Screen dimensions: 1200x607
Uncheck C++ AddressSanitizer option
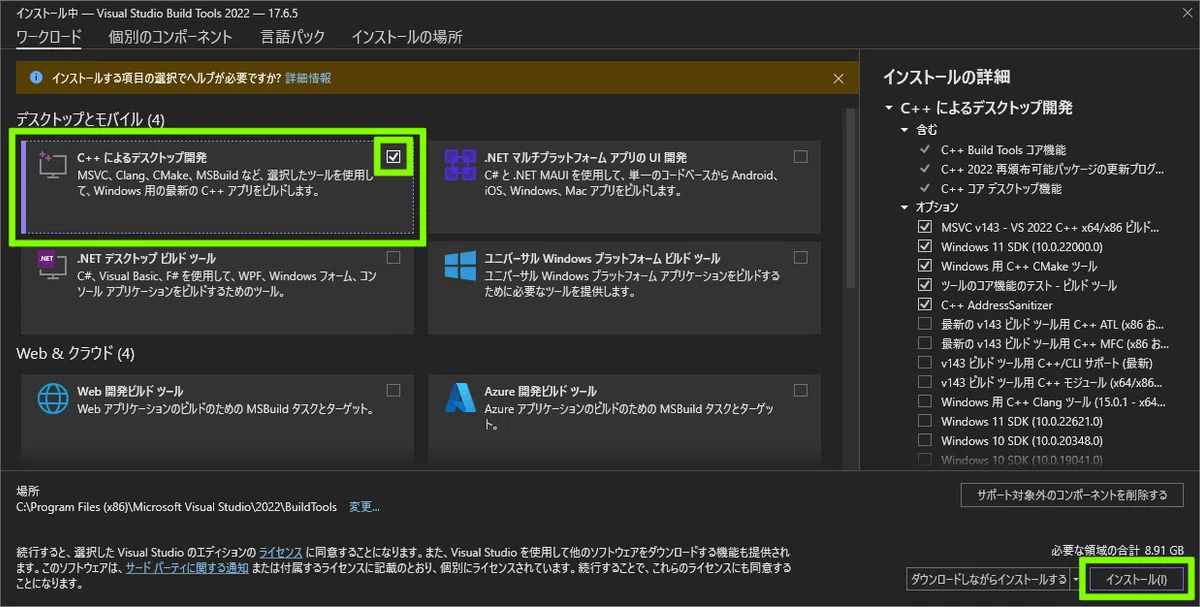(x=924, y=304)
